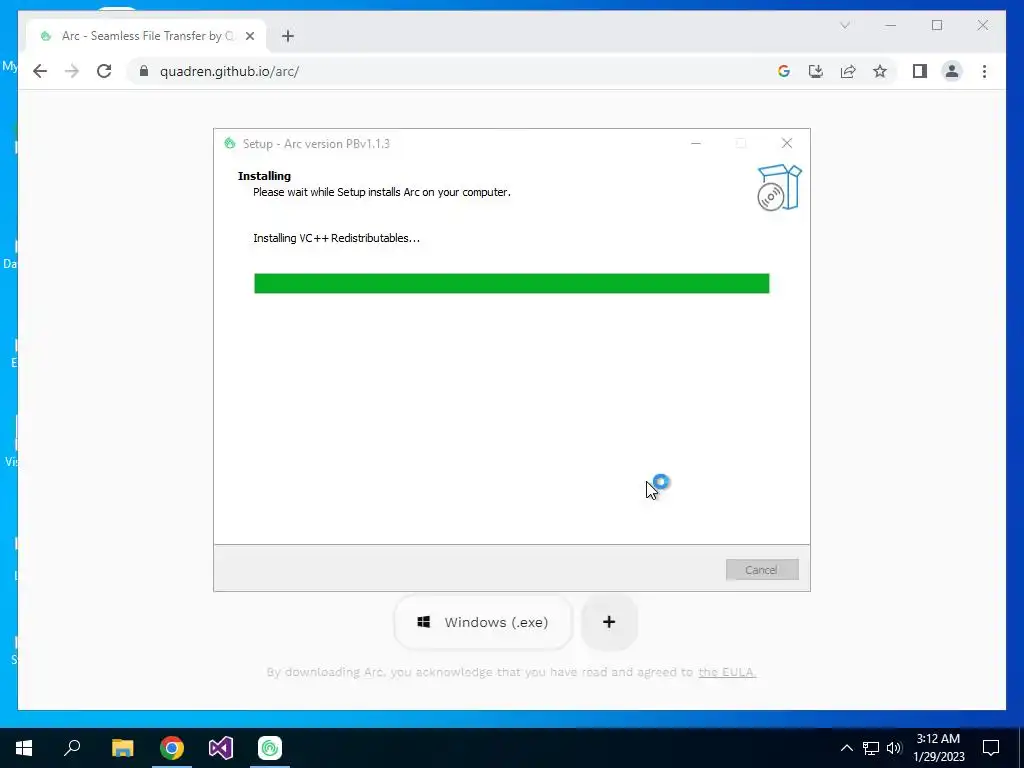Click the address bar URL quadren.github.io/arc/
Viewport: 1024px width, 768px height.
229,71
